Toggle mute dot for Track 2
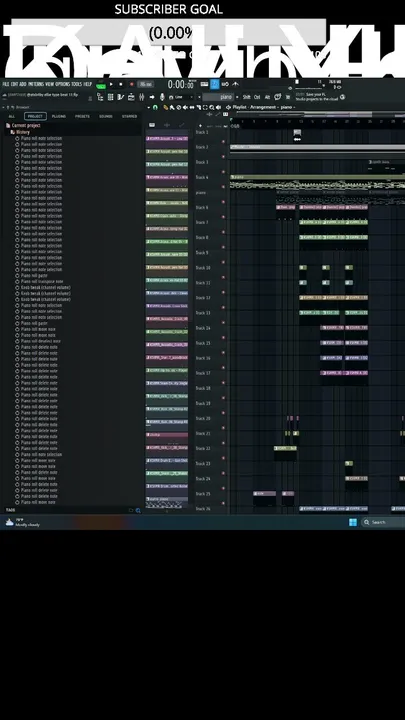 pyautogui.click(x=224, y=157)
